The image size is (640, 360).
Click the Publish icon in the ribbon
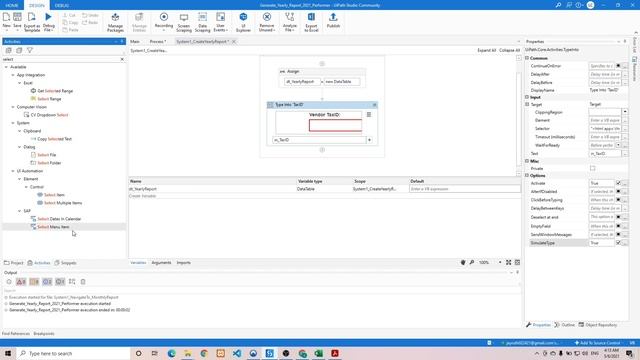pyautogui.click(x=333, y=17)
